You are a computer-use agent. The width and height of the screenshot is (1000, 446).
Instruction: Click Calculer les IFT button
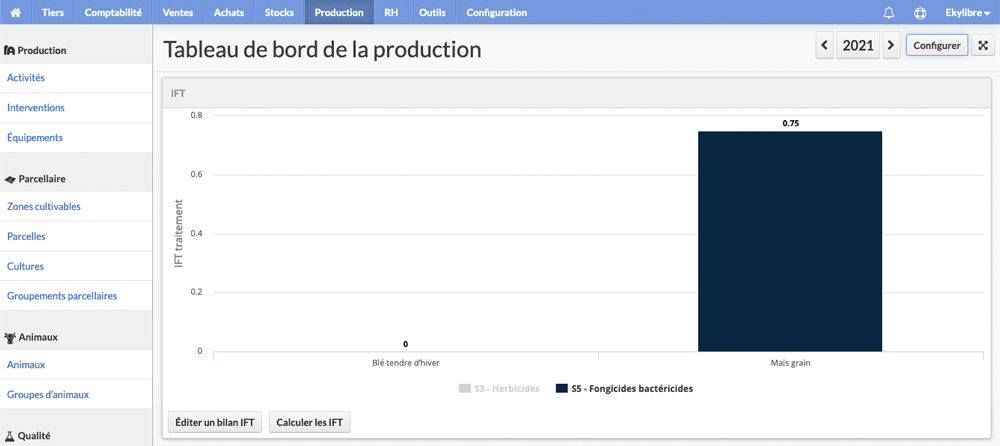click(x=309, y=422)
